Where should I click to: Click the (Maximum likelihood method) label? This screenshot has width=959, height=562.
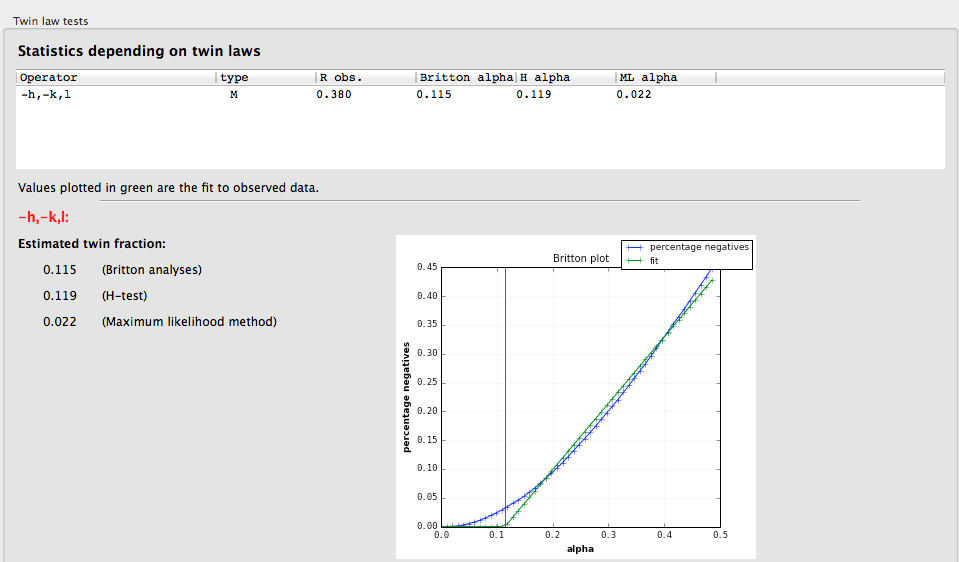(x=189, y=322)
